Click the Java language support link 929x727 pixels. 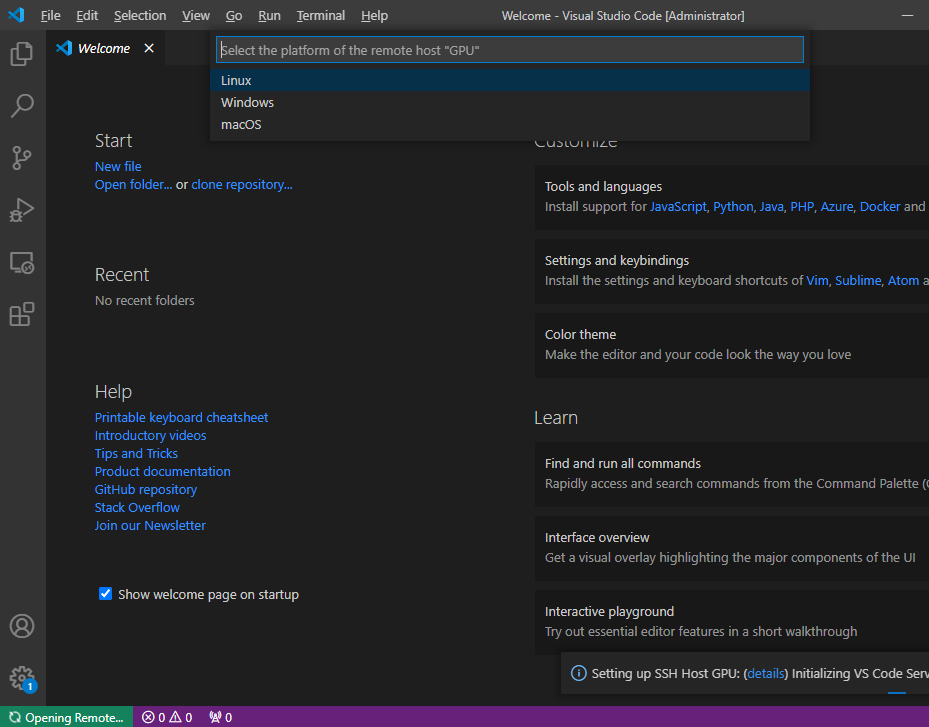click(x=771, y=207)
